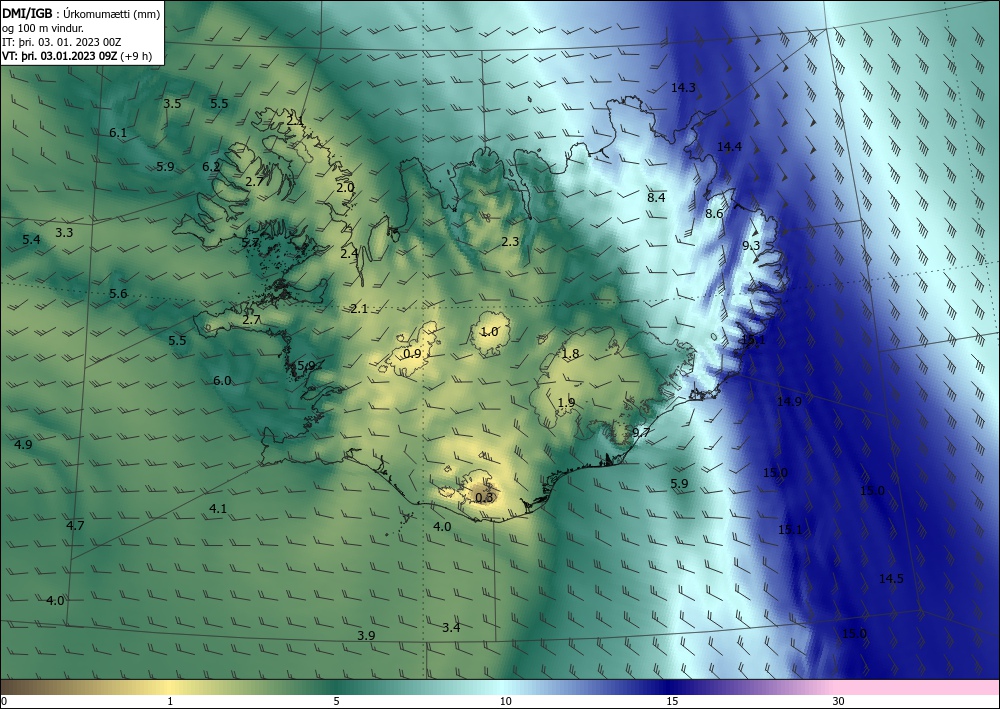Image resolution: width=1000 pixels, height=709 pixels.
Task: Click the map value '14.4'
Action: point(729,147)
